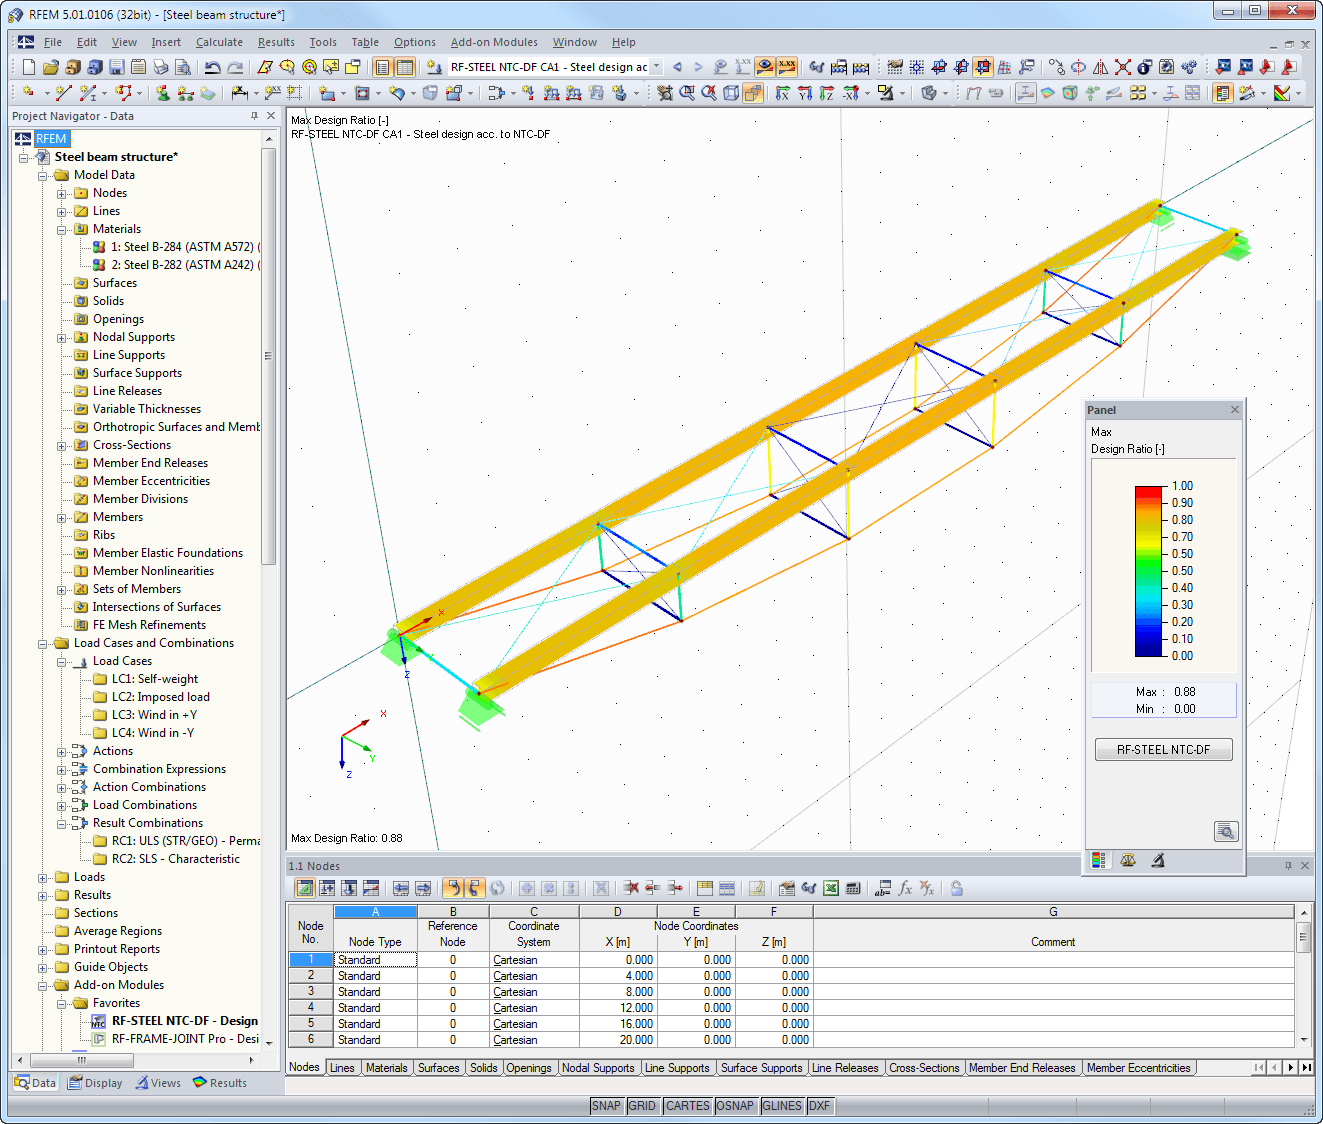Click the view in X direction icon

[x=783, y=93]
